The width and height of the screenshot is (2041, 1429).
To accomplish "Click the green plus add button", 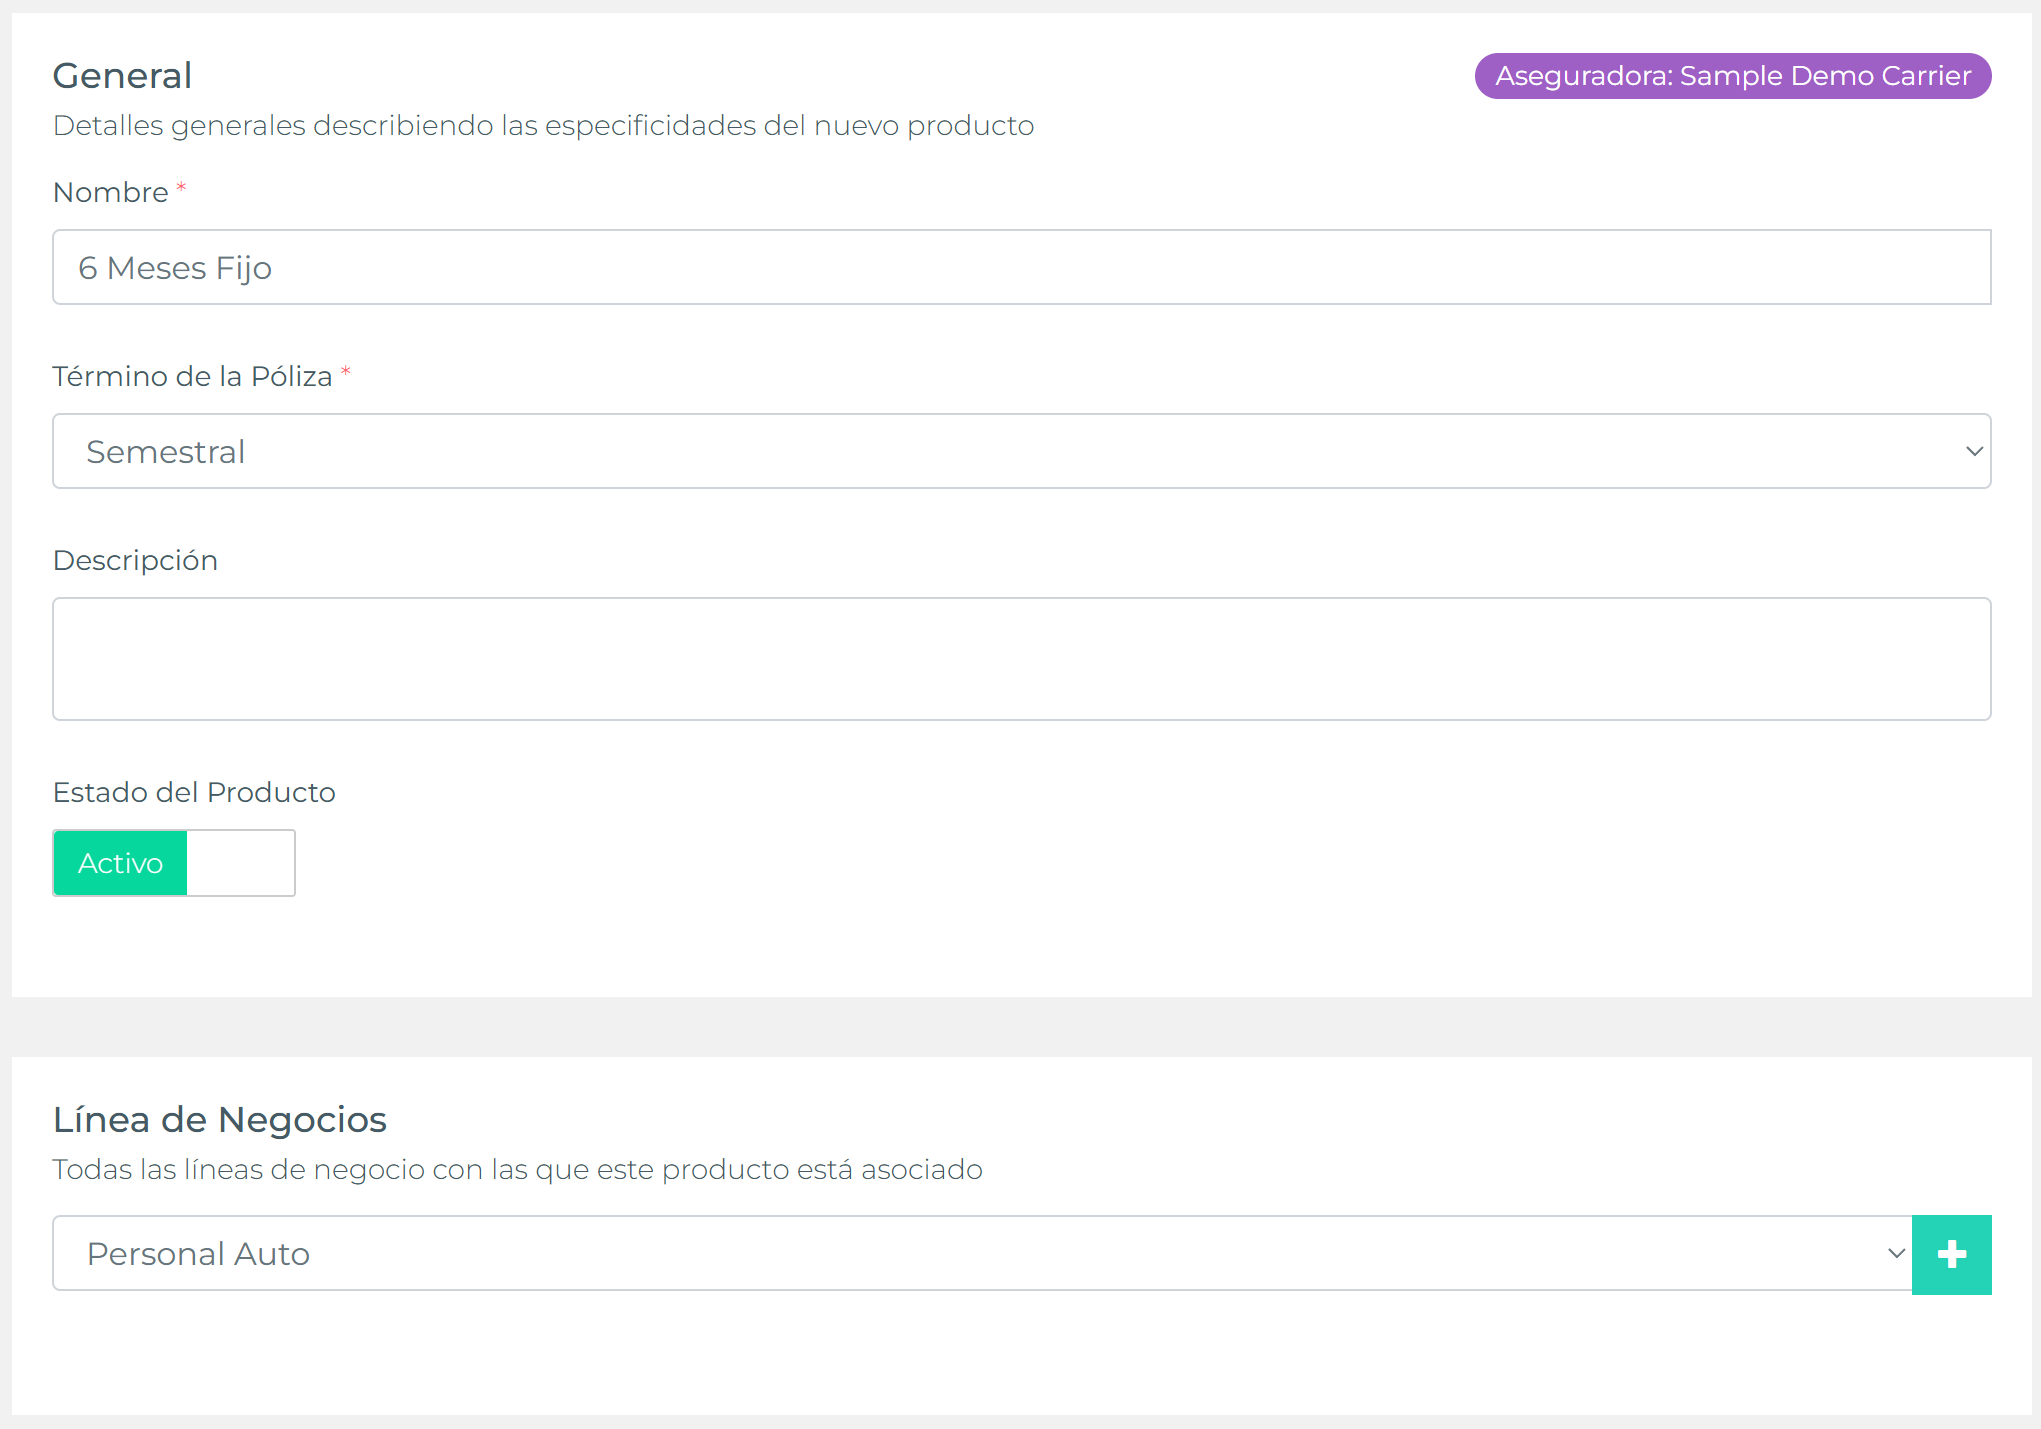I will pyautogui.click(x=1951, y=1254).
